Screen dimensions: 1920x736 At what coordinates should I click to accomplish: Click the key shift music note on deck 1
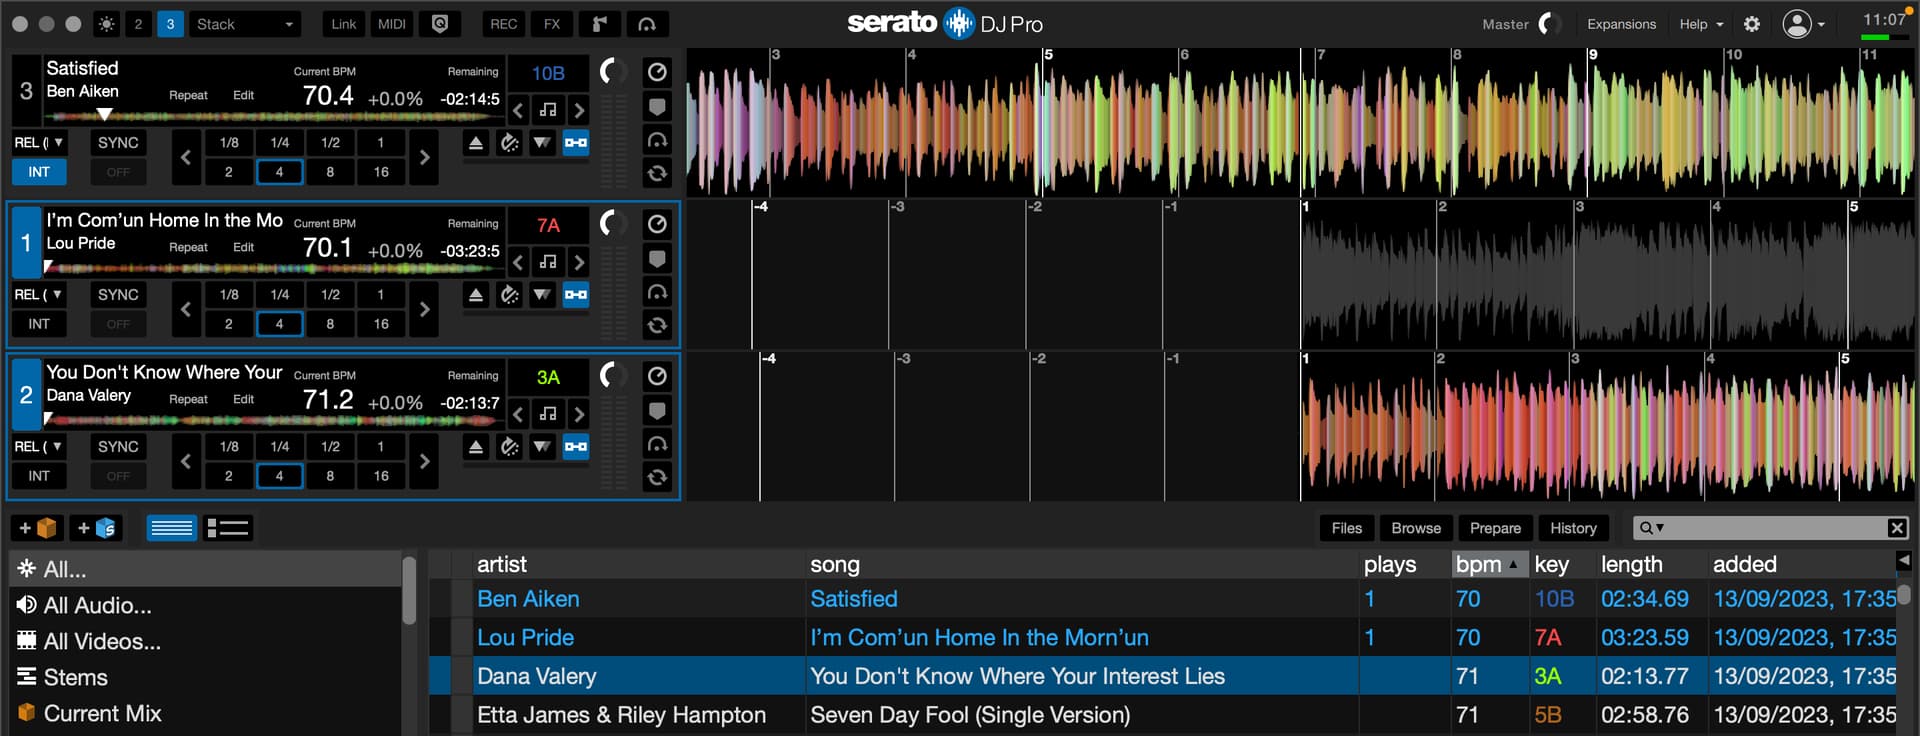pyautogui.click(x=548, y=262)
